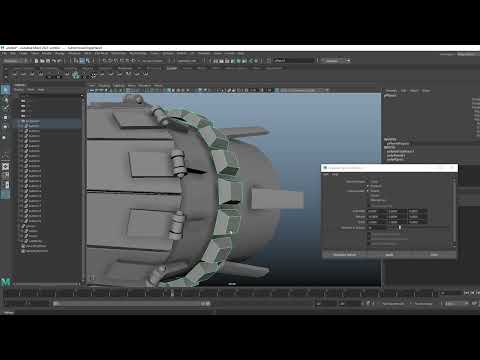This screenshot has height=360, width=480.
Task: Open the Show menu in Outliner panel
Action: (30, 90)
